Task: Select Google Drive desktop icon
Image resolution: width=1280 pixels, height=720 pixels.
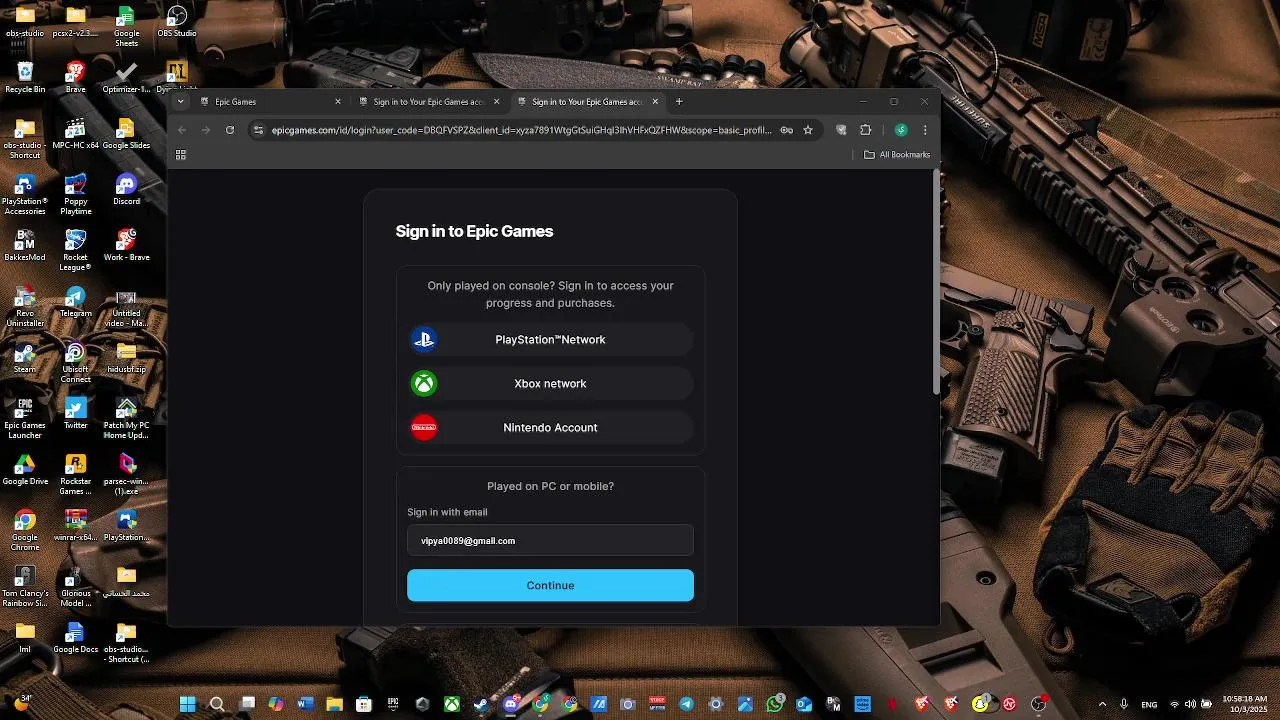Action: click(x=25, y=469)
